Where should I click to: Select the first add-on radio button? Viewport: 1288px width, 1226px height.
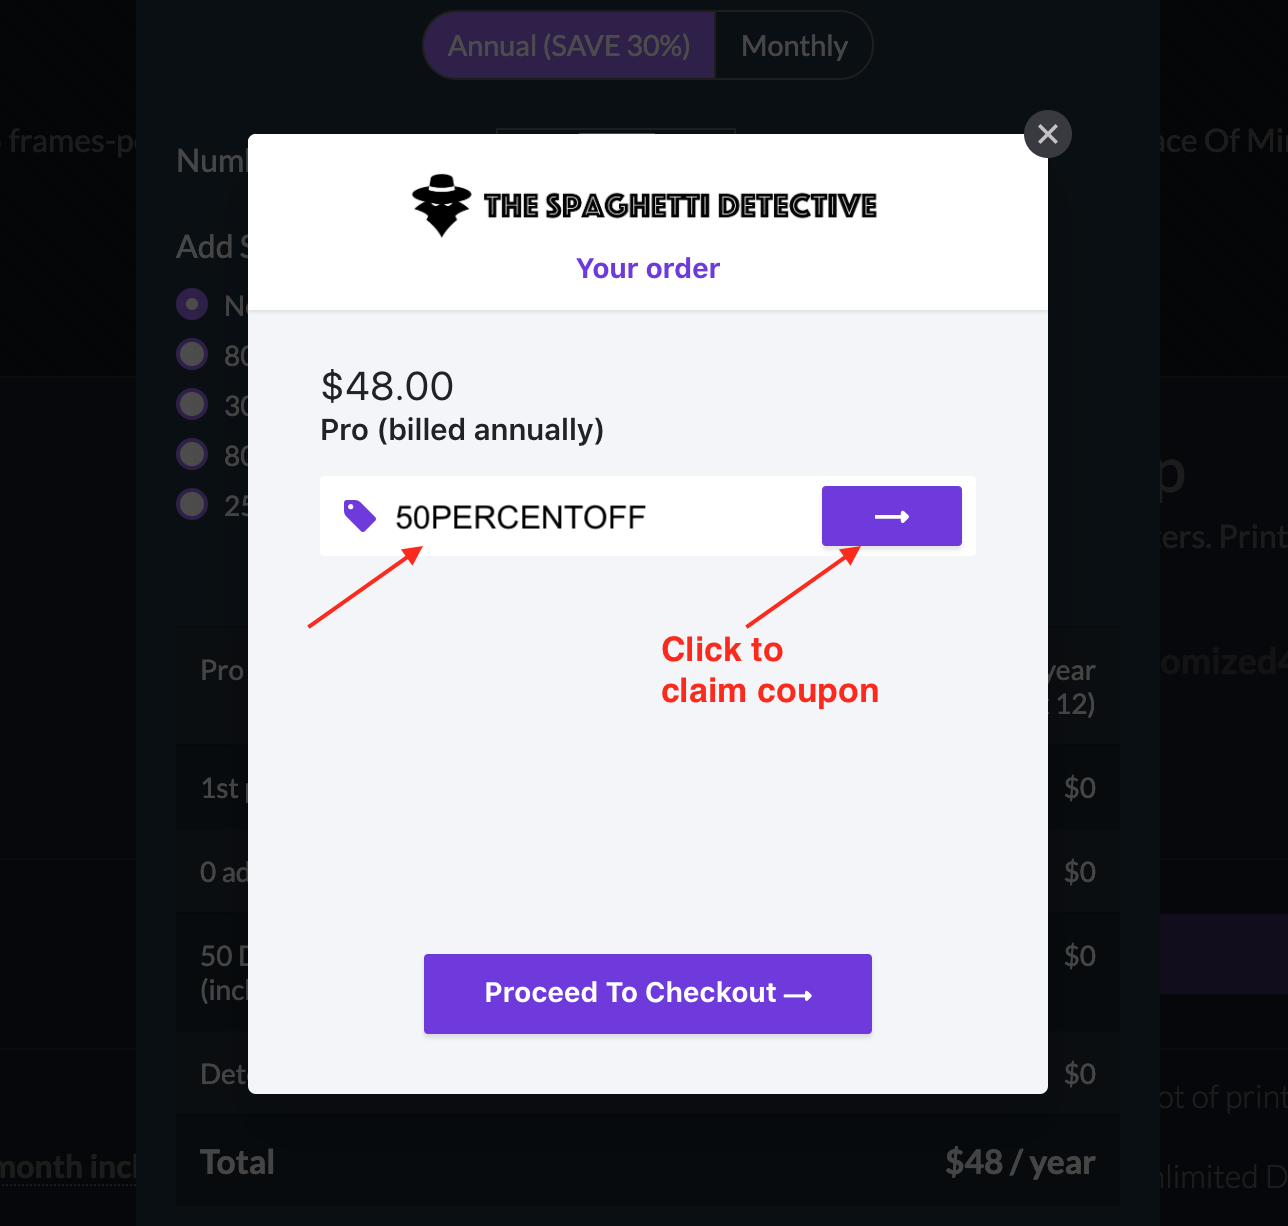192,304
